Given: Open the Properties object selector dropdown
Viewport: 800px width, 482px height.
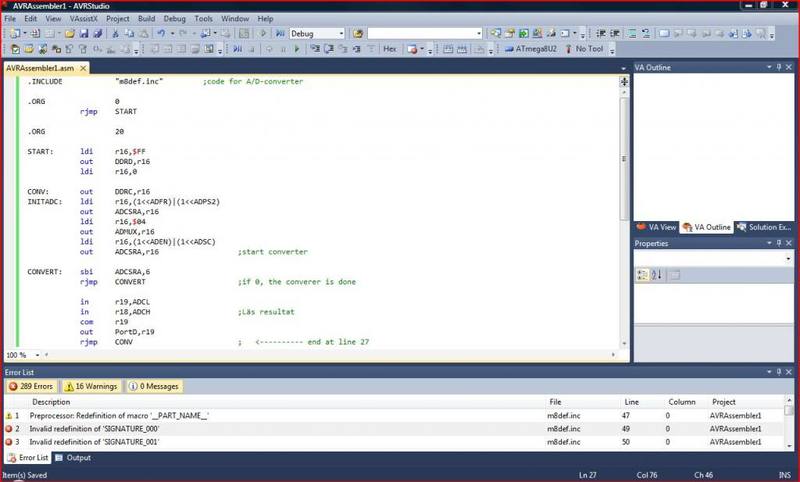Looking at the screenshot, I should coord(788,259).
